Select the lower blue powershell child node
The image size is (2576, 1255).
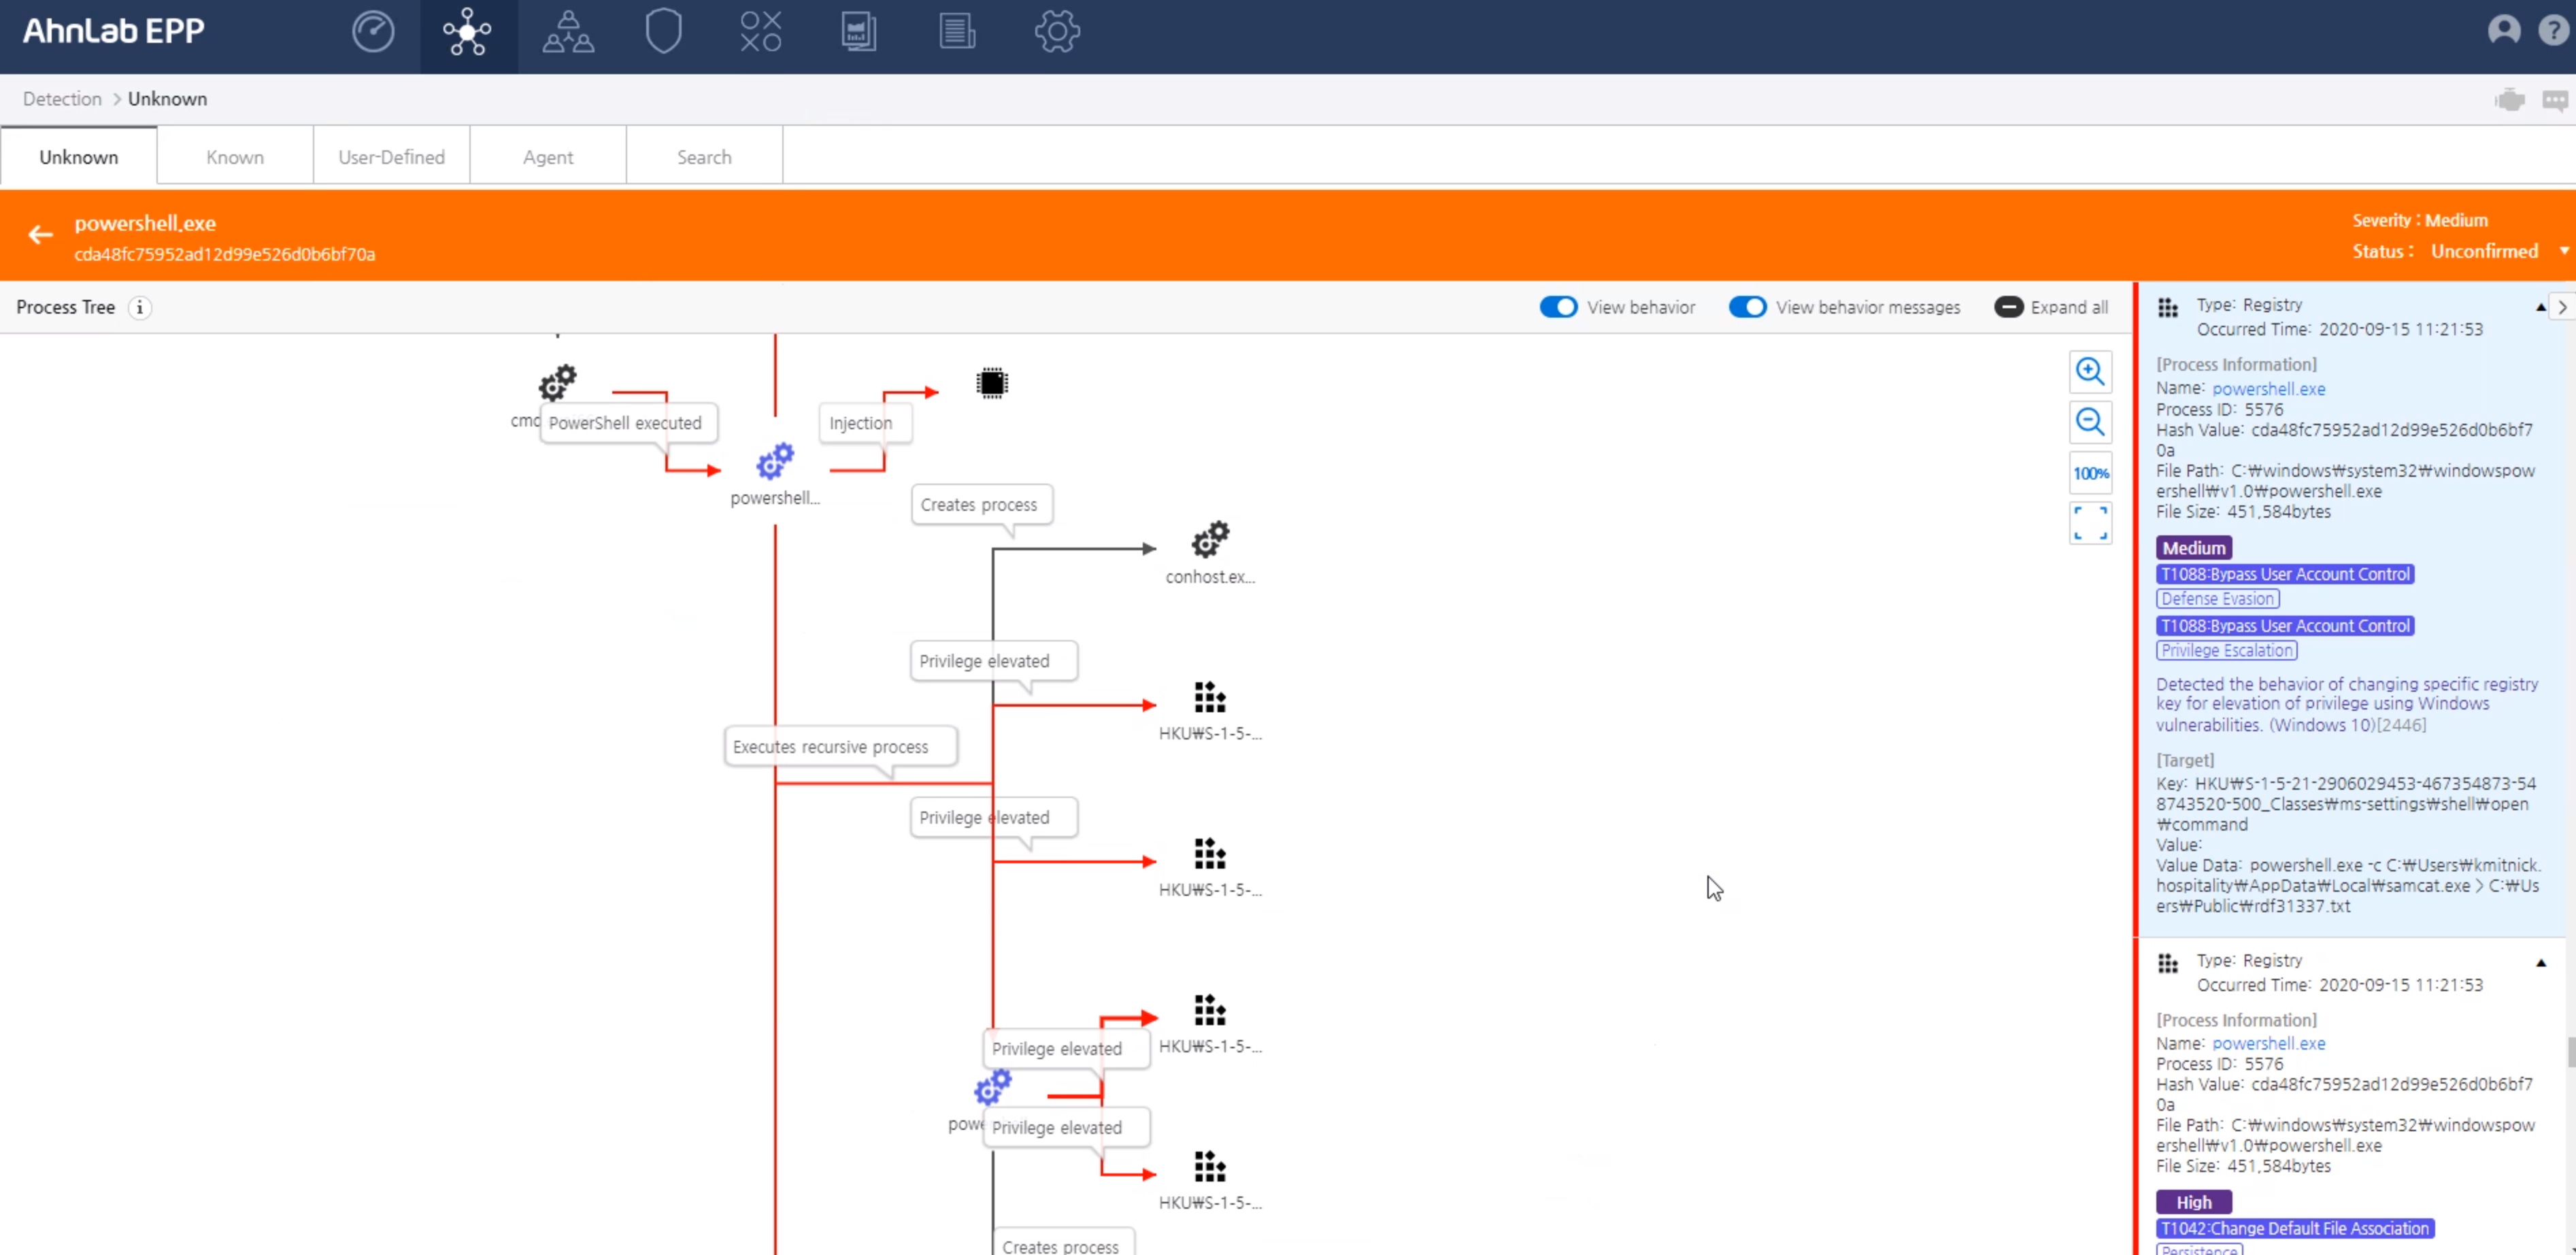pos(992,1087)
